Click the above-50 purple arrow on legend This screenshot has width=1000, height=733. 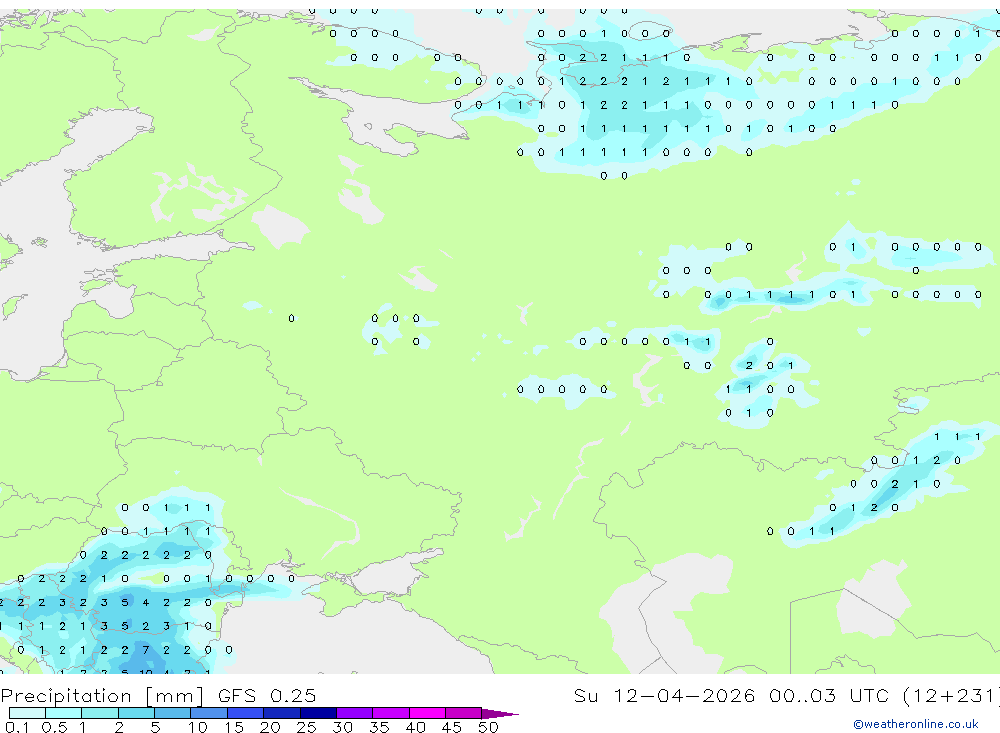[500, 713]
